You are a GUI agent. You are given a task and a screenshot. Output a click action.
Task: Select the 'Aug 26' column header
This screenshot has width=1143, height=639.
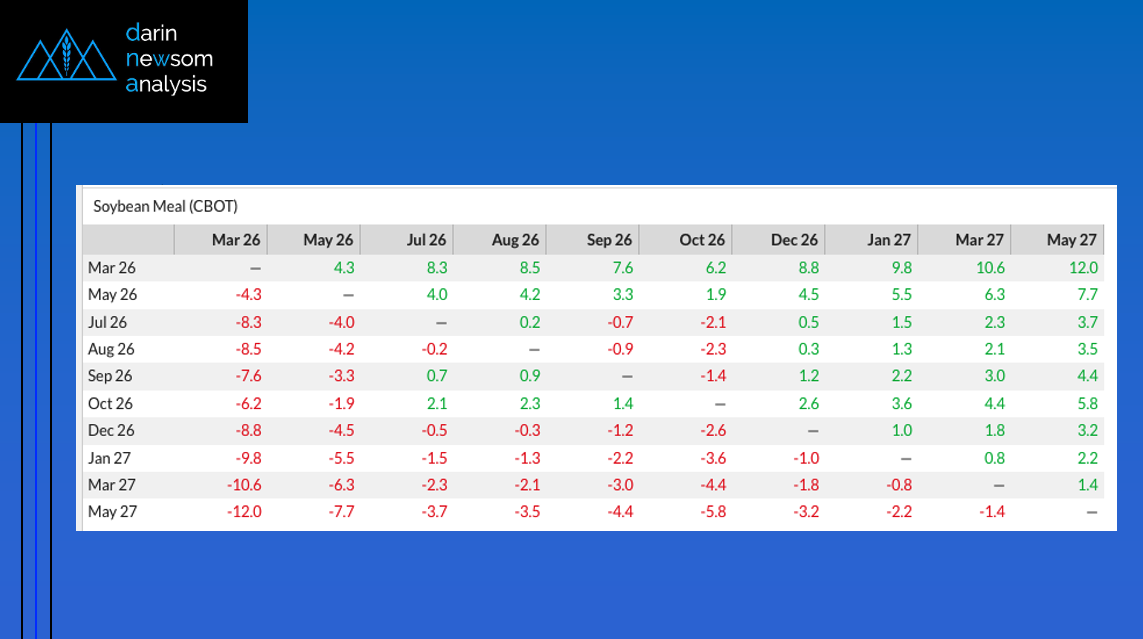[x=515, y=240]
